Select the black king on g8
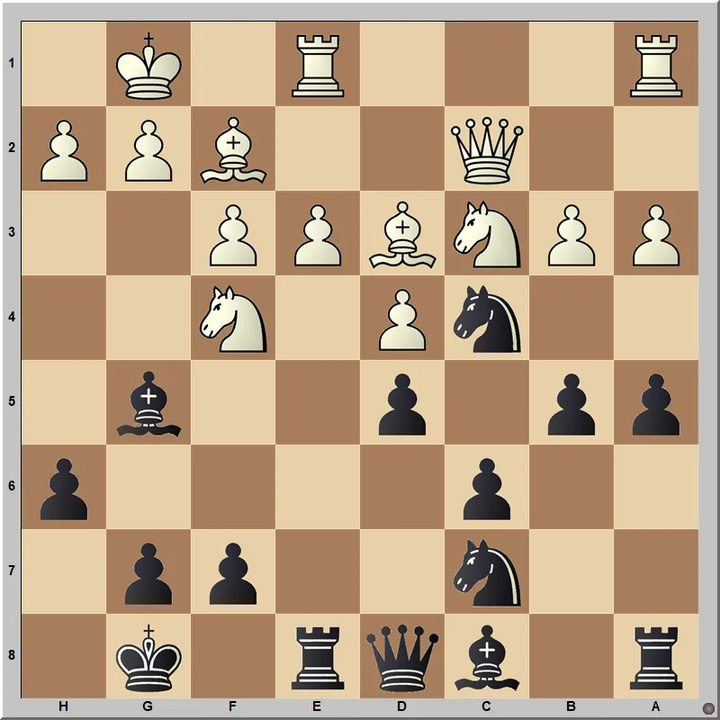The width and height of the screenshot is (720, 720). [x=149, y=656]
